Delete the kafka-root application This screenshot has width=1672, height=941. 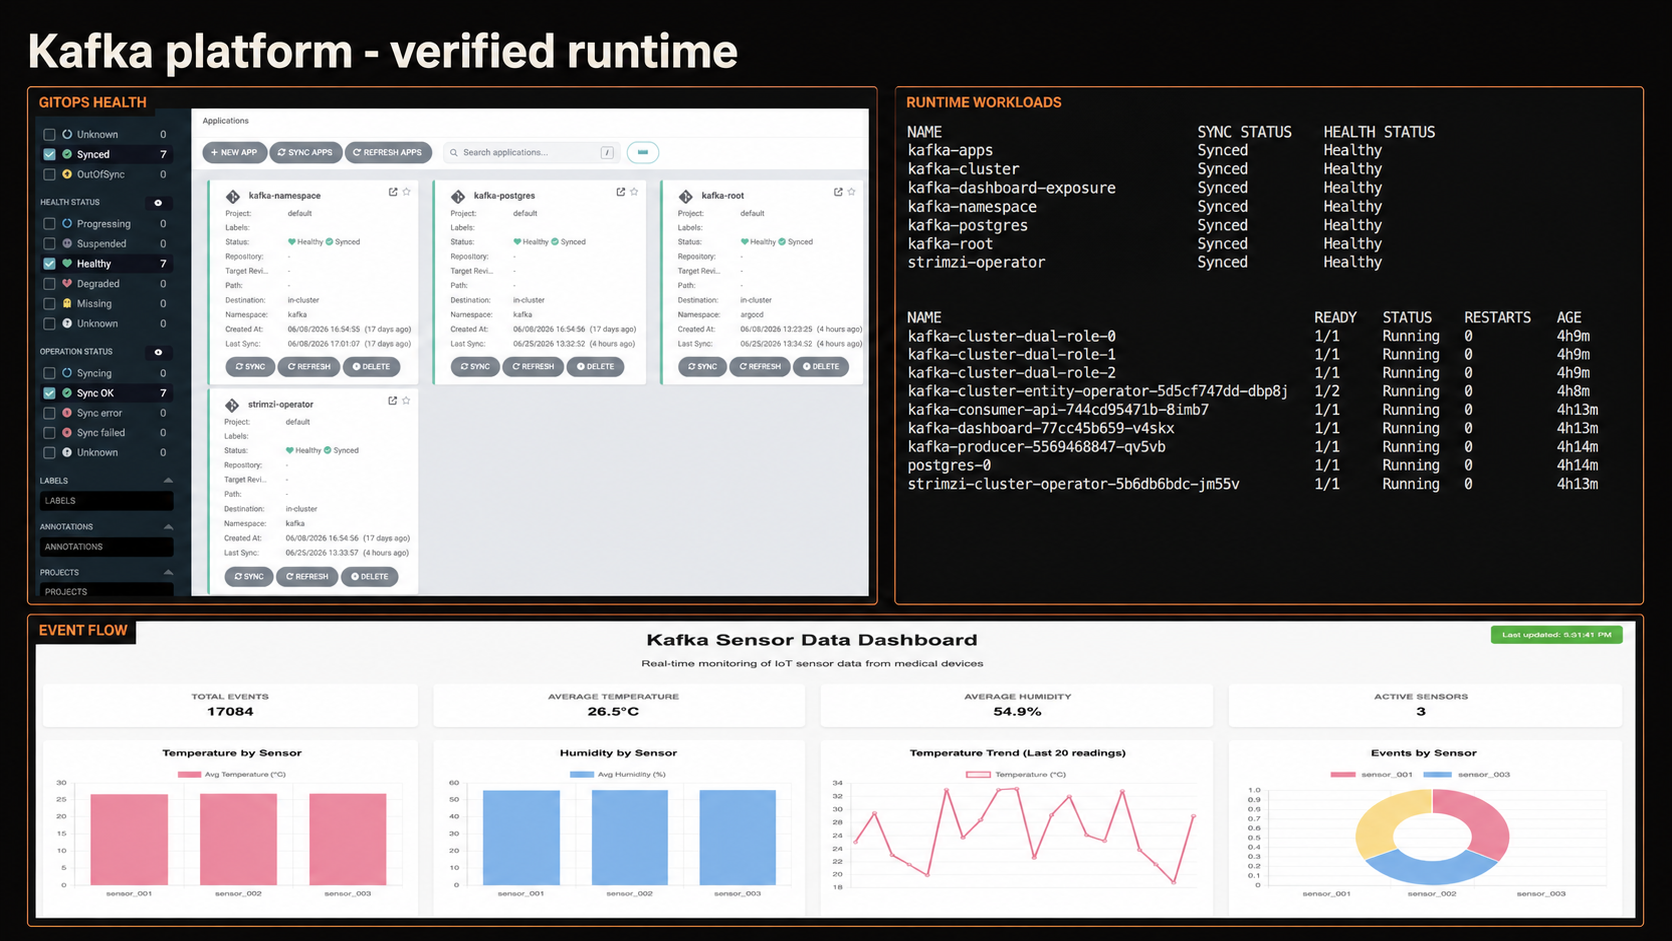click(821, 367)
